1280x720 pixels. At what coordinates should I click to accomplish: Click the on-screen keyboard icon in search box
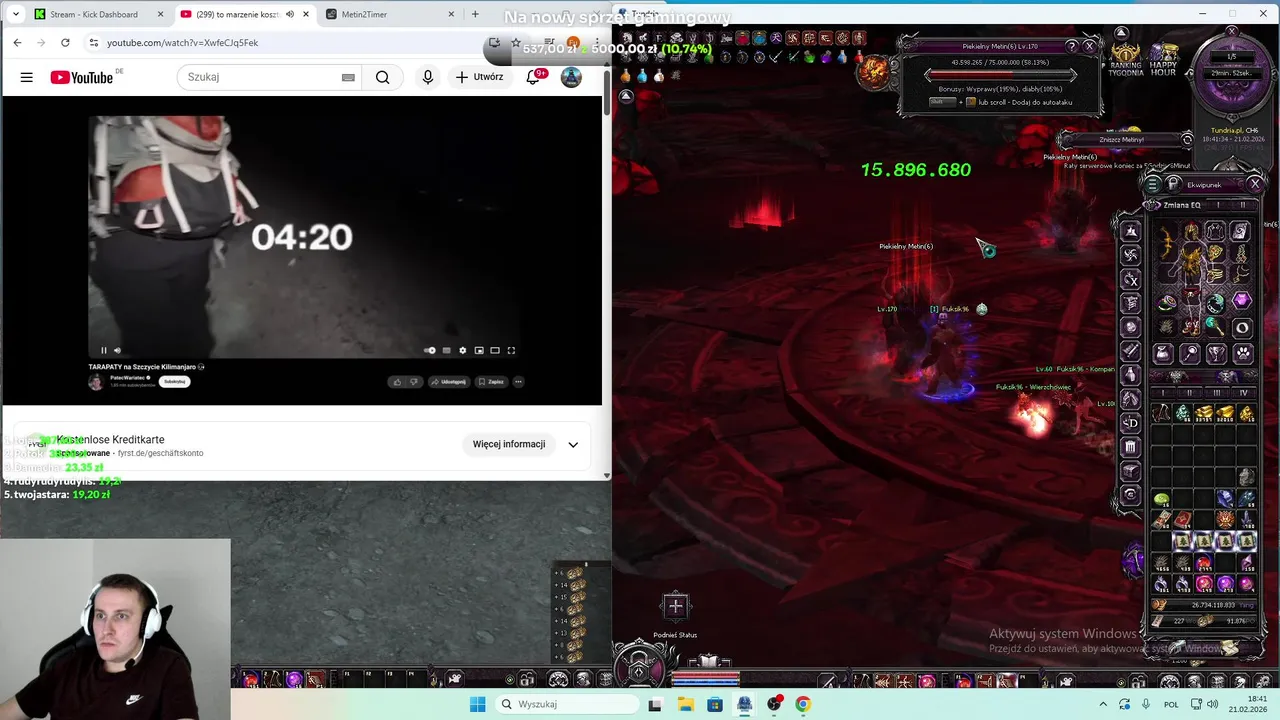click(348, 77)
